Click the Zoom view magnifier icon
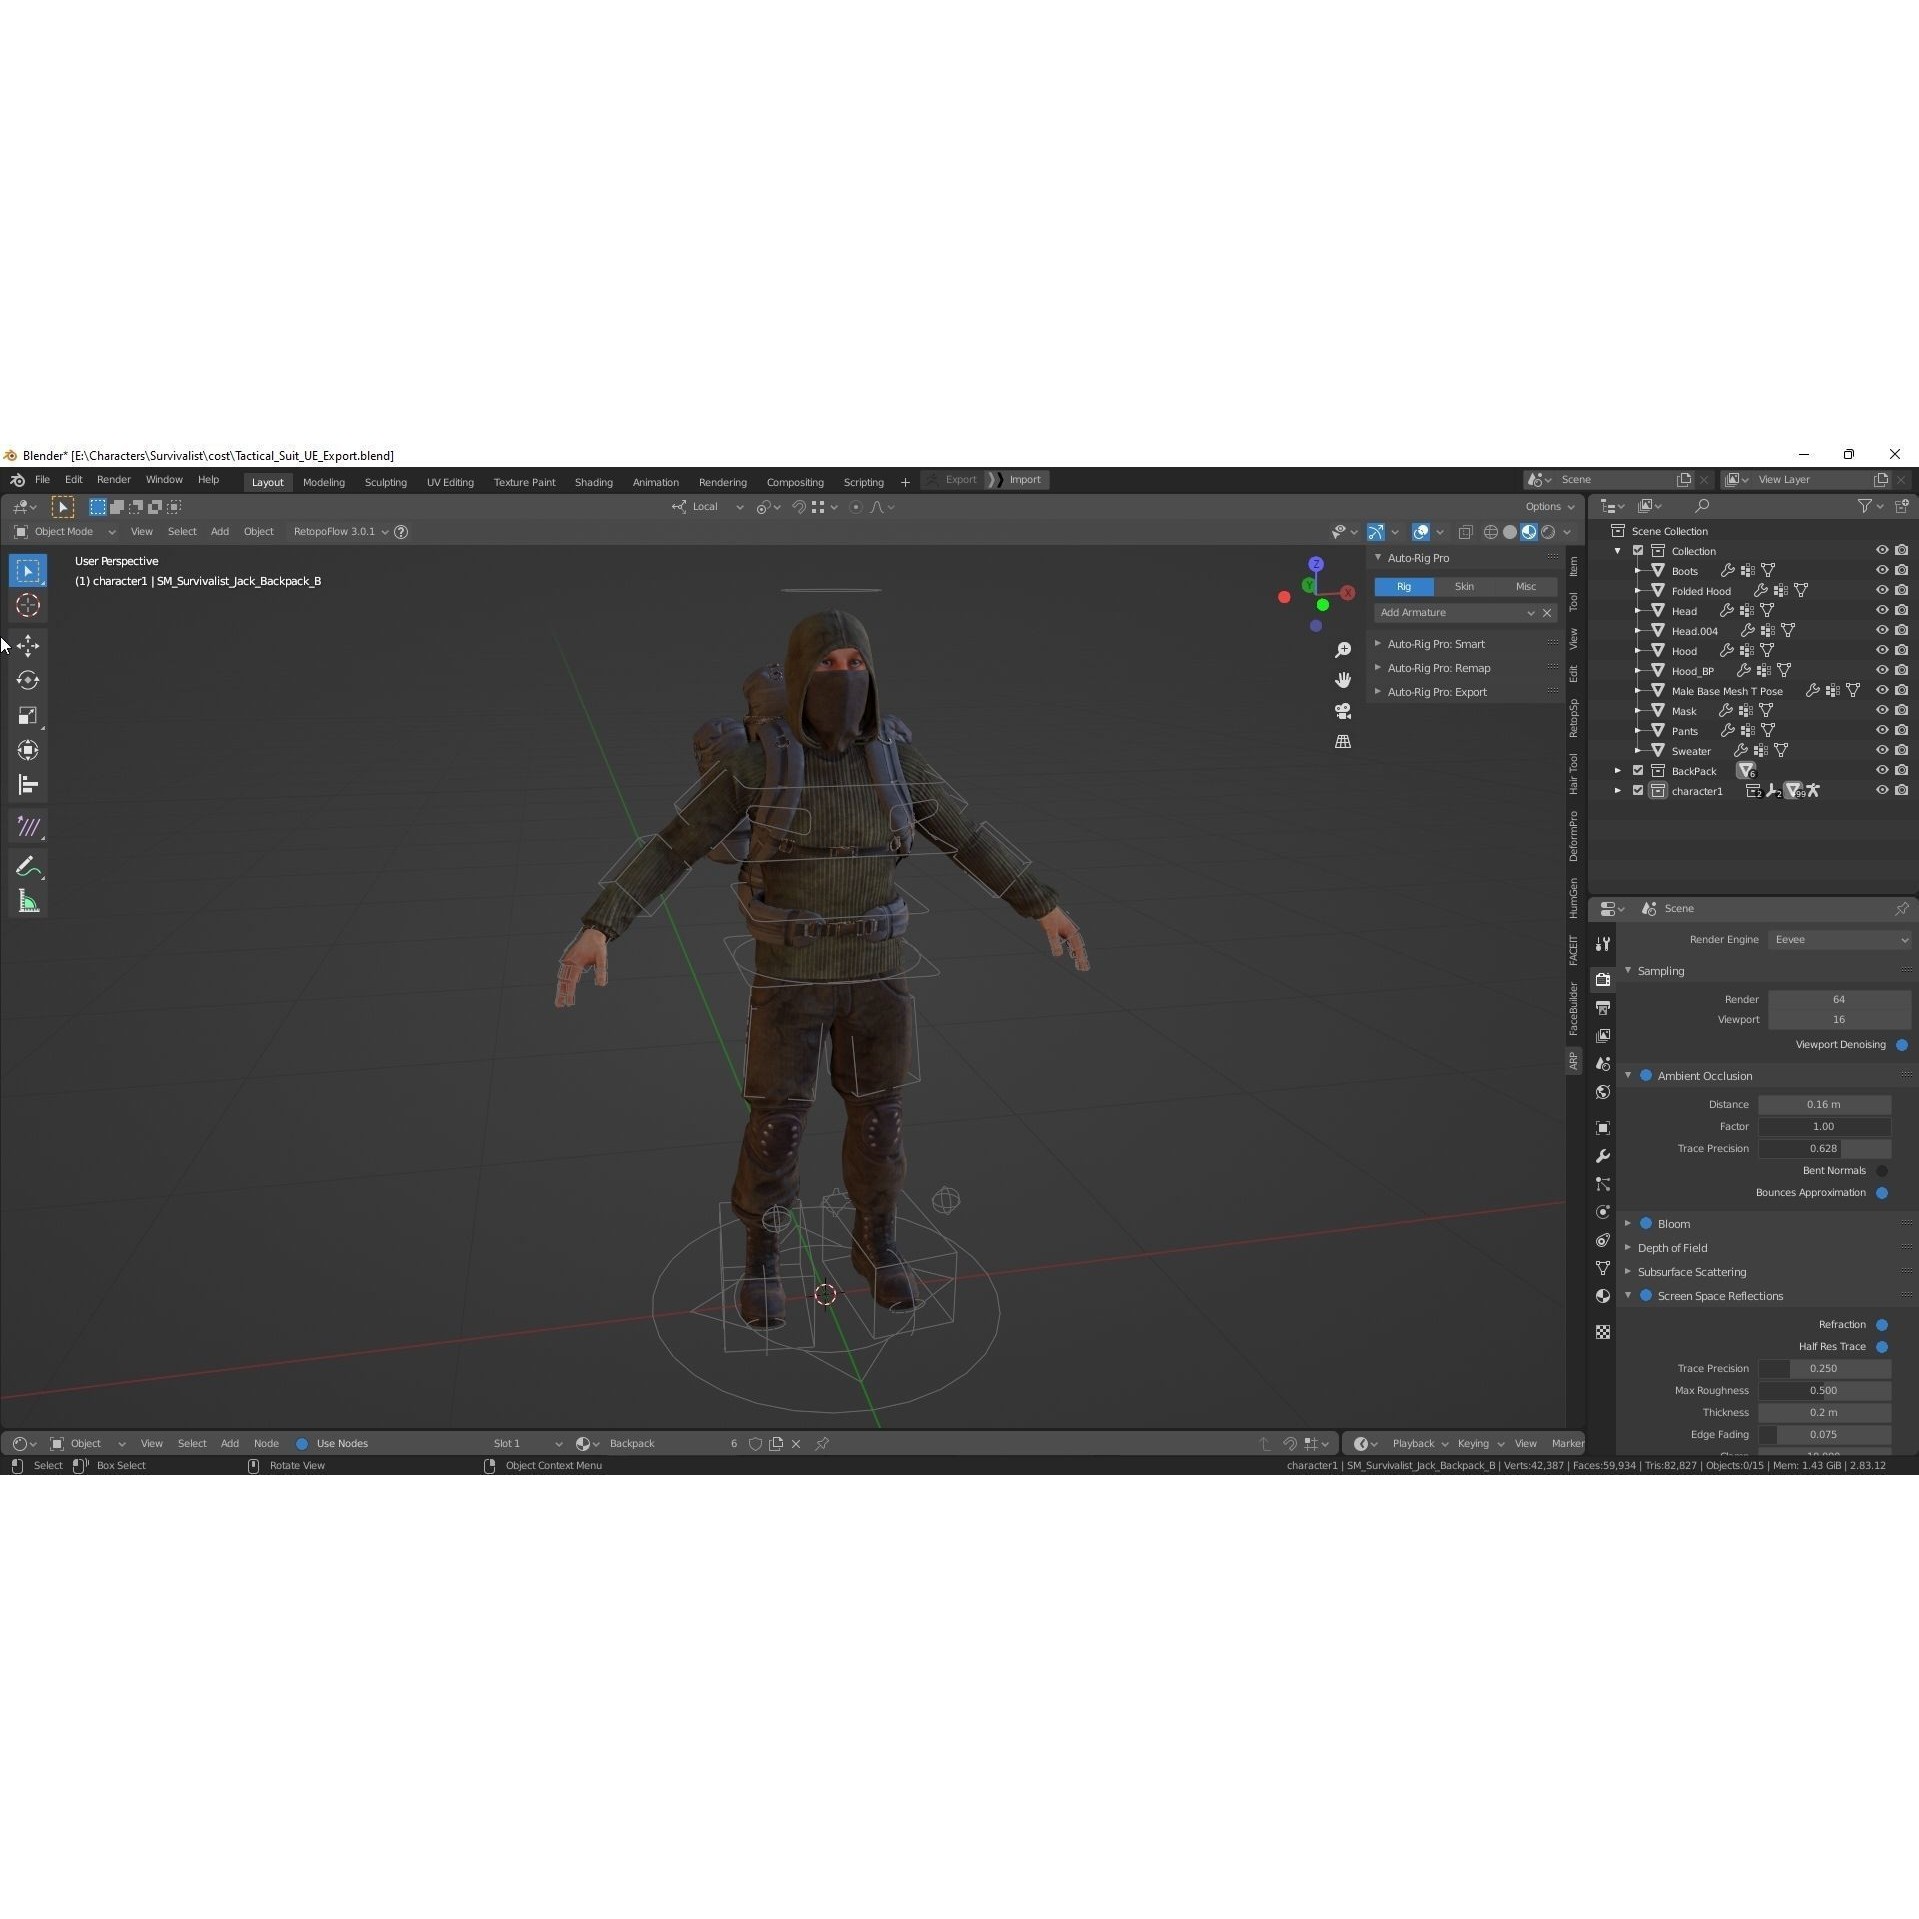Screen dimensions: 1919x1919 1343,650
